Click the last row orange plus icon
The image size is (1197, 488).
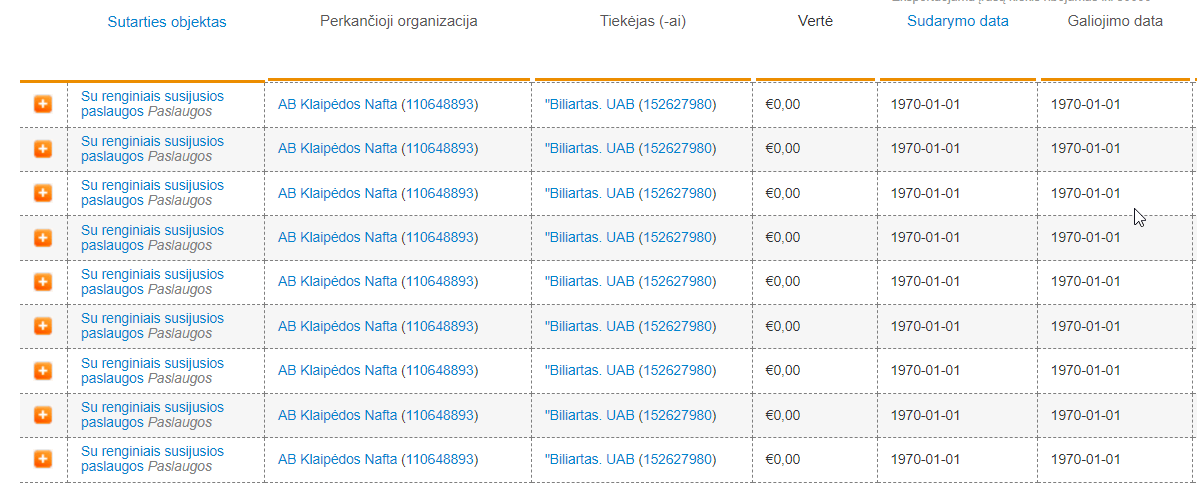tap(43, 459)
